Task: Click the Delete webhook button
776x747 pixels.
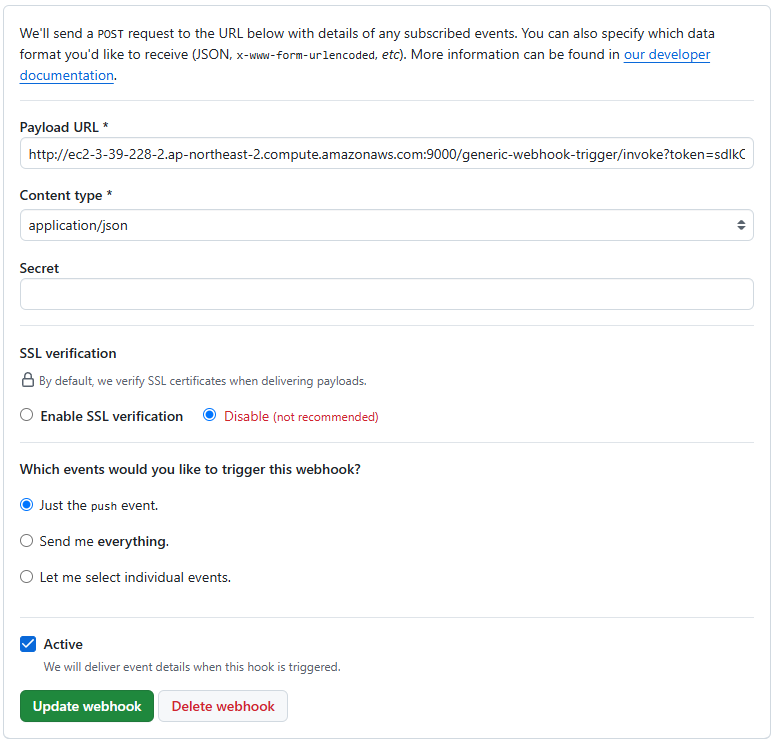Action: 223,706
